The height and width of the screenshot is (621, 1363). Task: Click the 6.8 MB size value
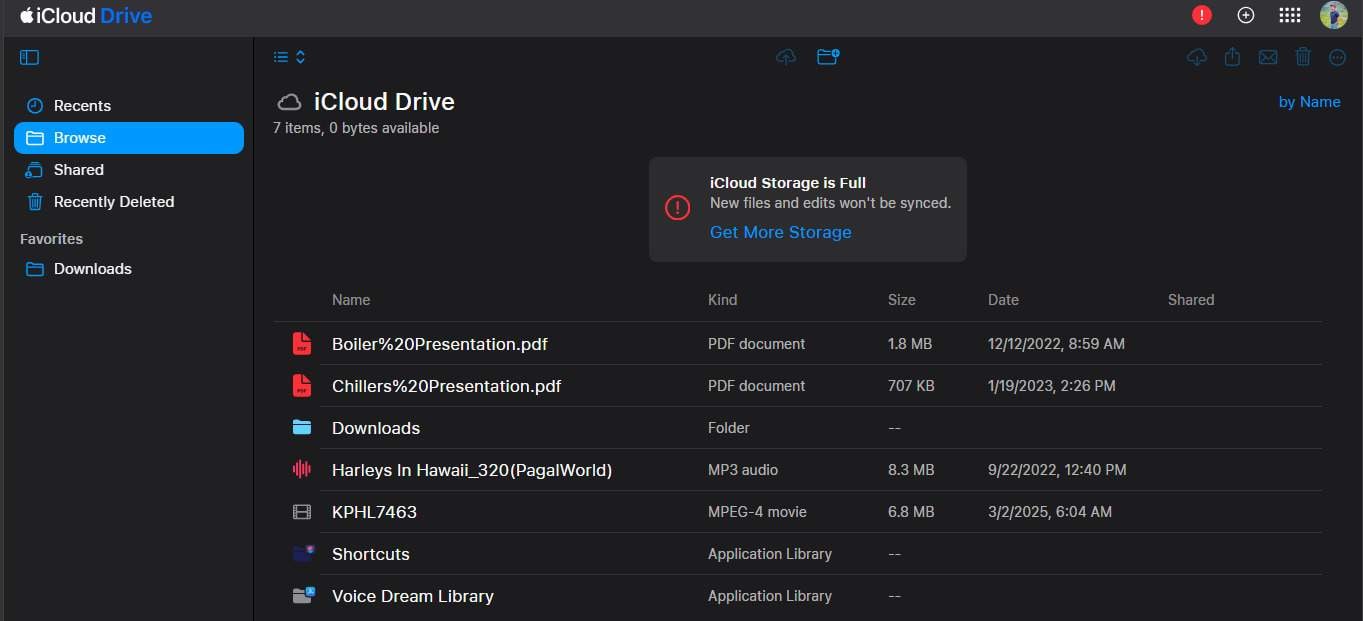911,512
